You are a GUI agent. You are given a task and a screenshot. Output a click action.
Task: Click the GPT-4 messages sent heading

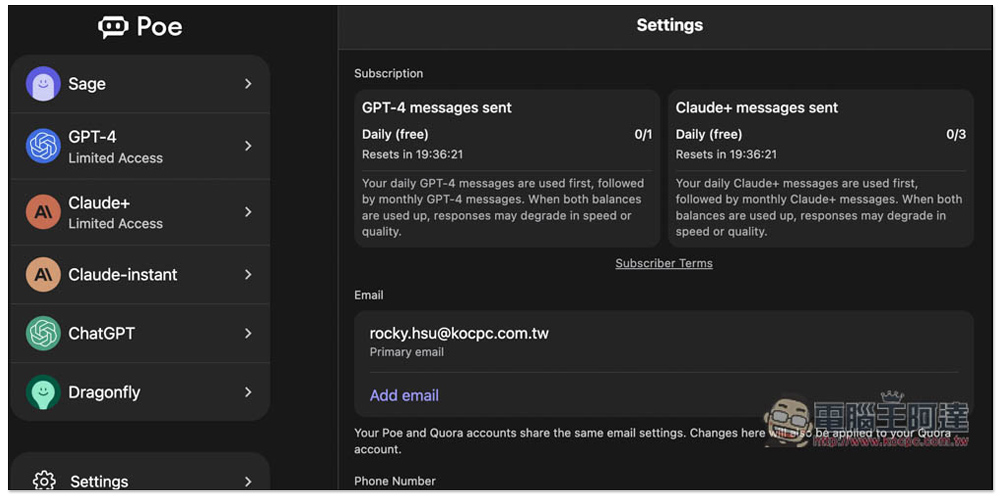pos(437,108)
